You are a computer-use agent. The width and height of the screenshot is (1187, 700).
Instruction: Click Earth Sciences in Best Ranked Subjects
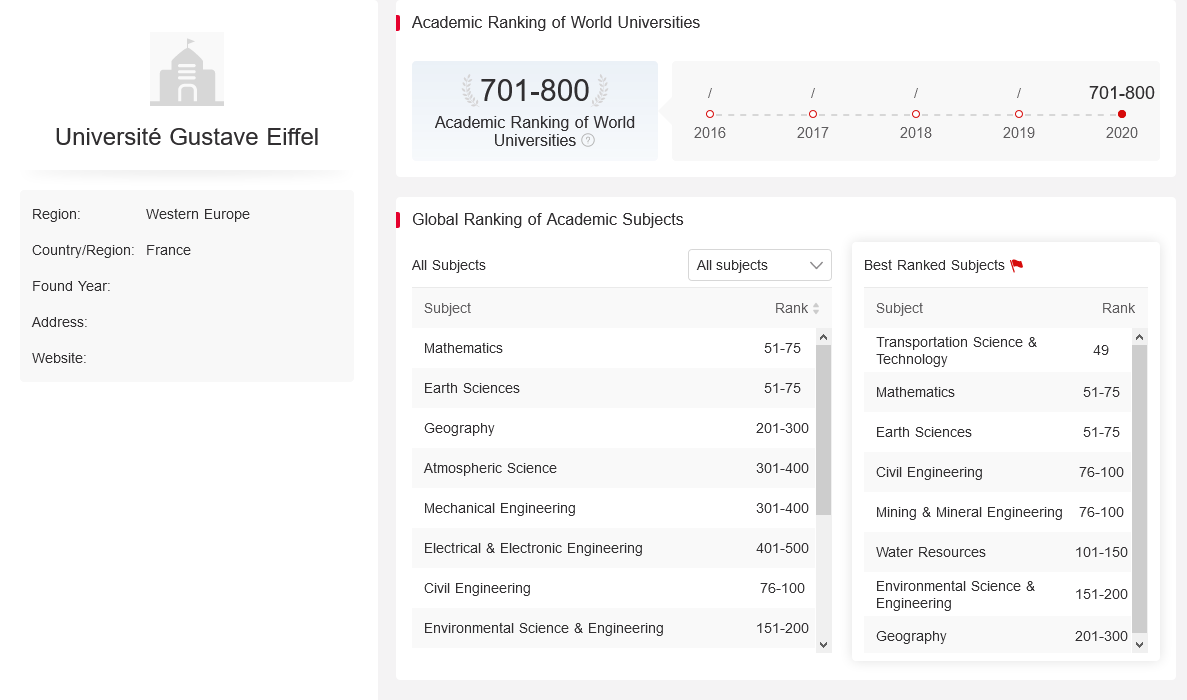pos(924,432)
